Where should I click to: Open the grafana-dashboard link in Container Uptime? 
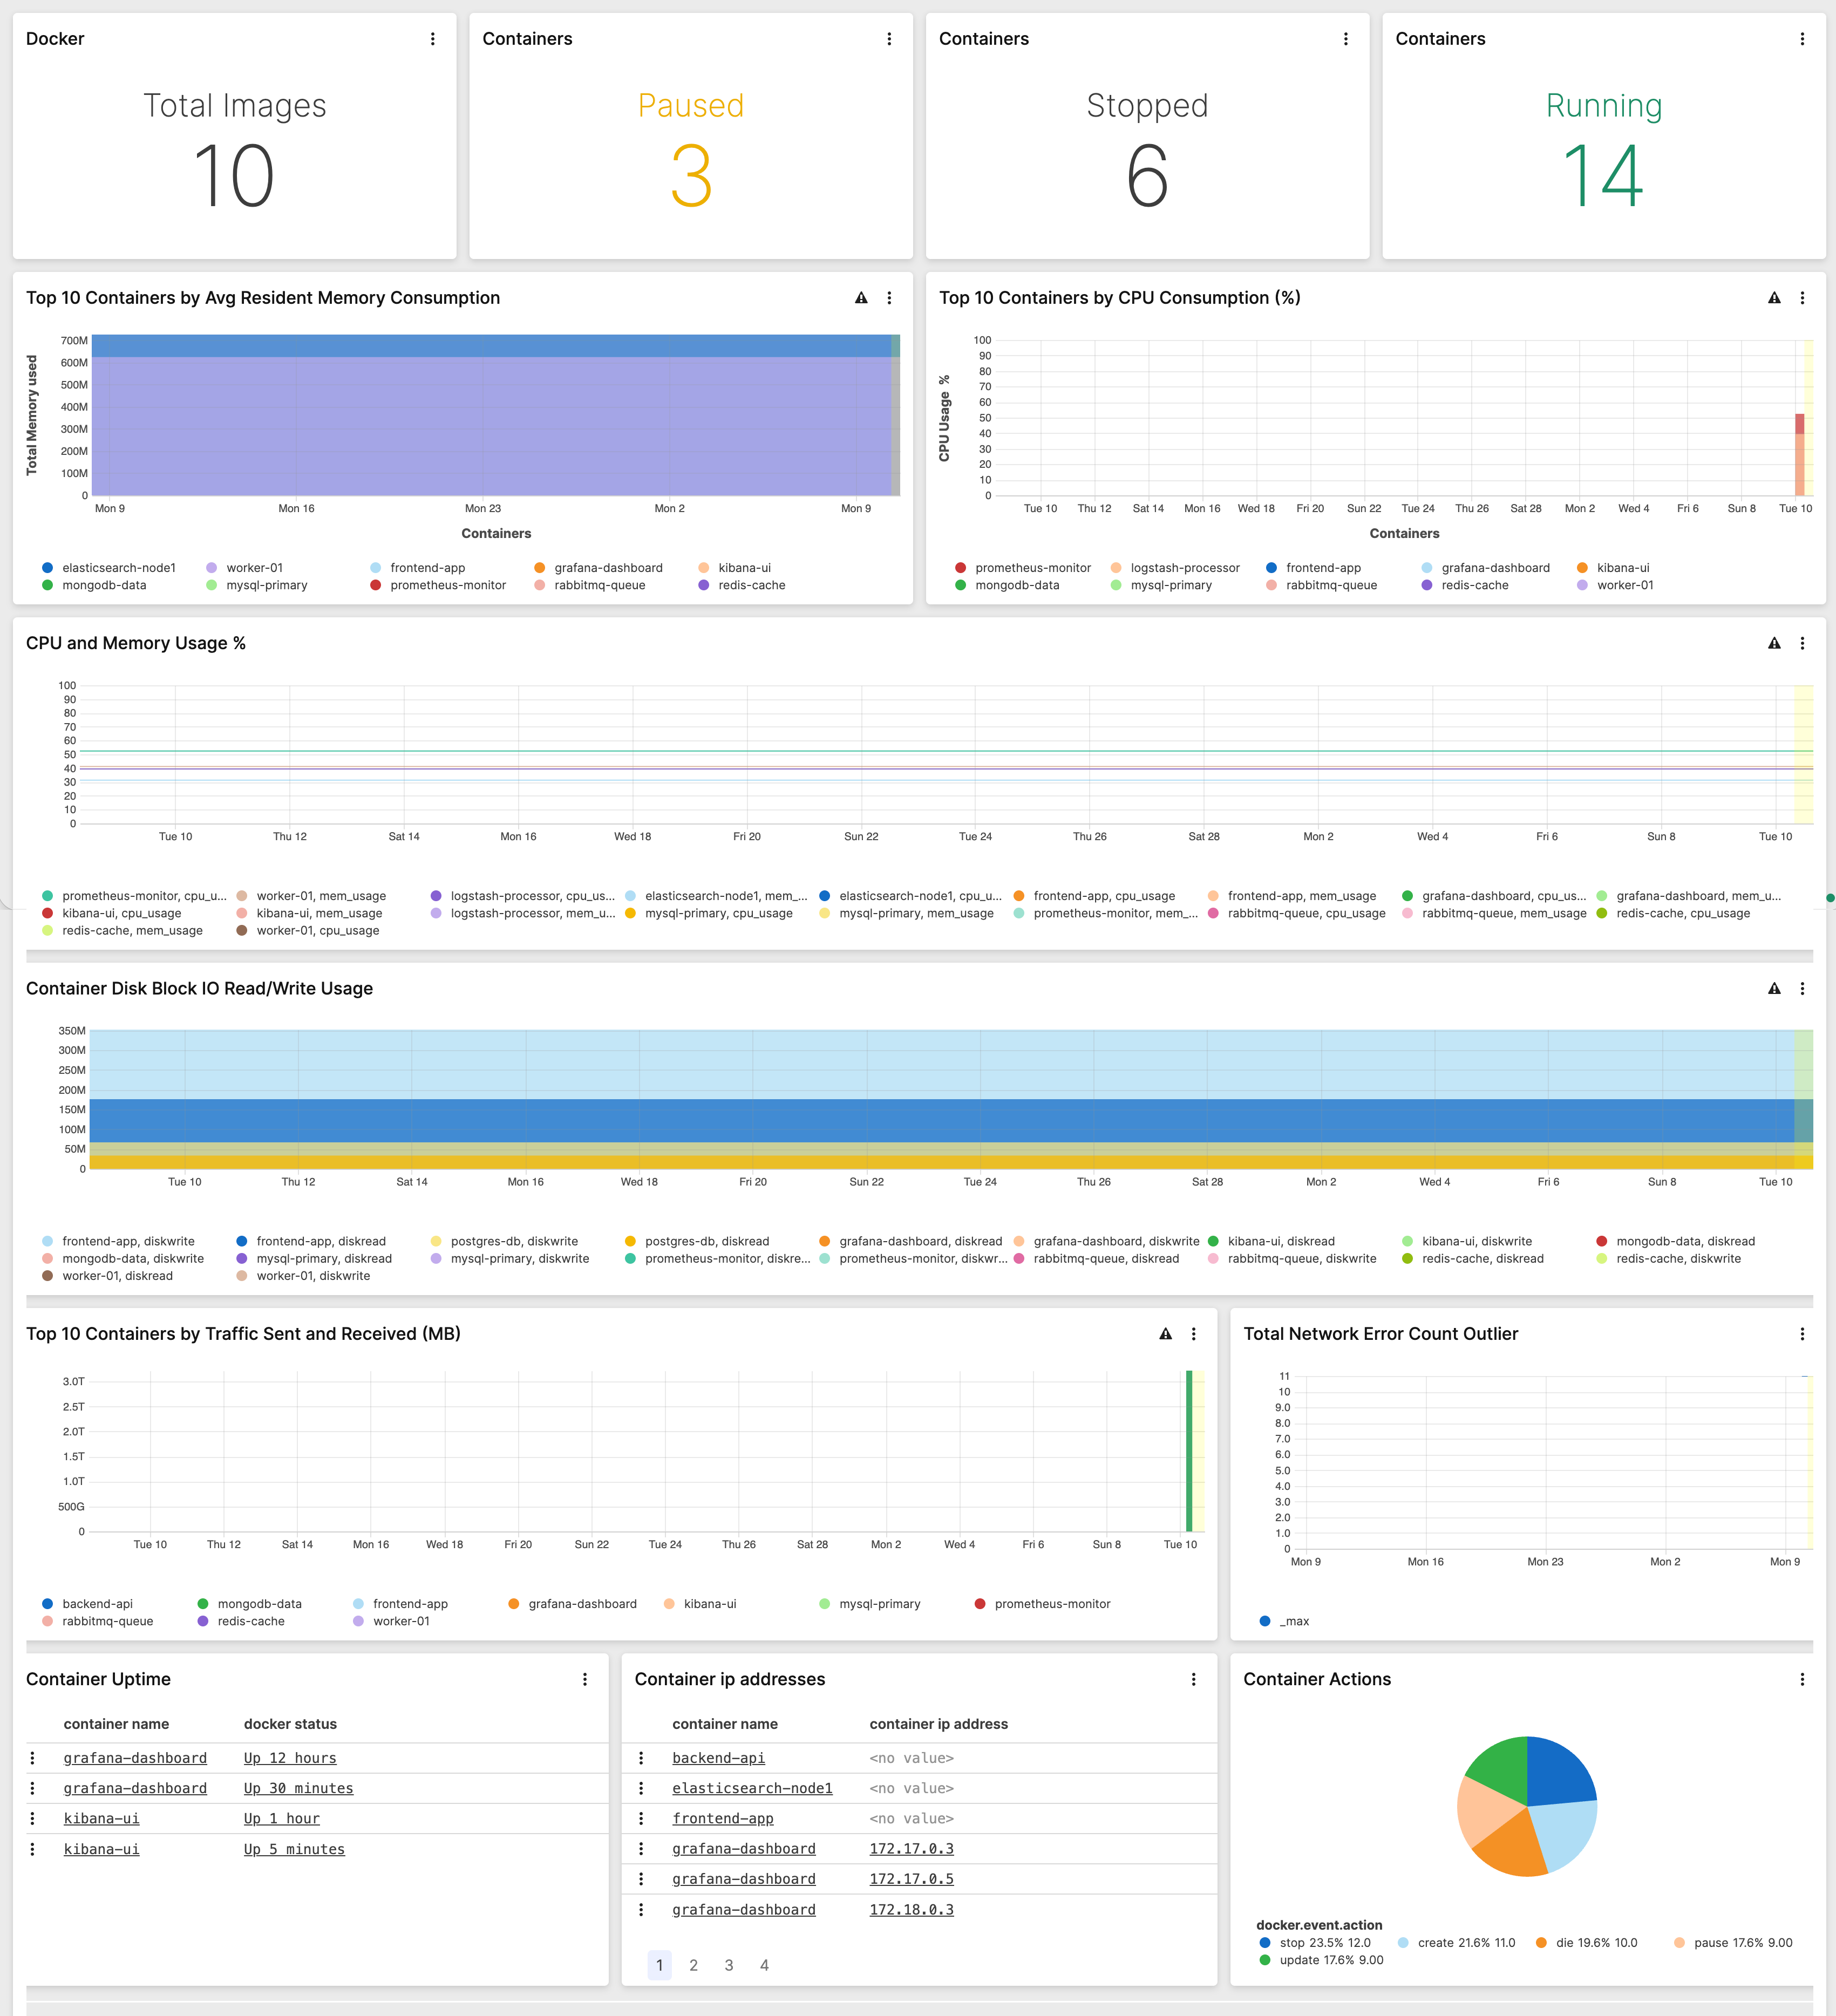[135, 1757]
